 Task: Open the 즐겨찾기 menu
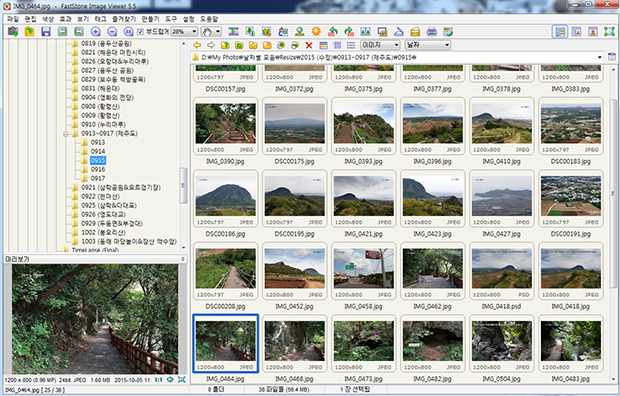(124, 19)
